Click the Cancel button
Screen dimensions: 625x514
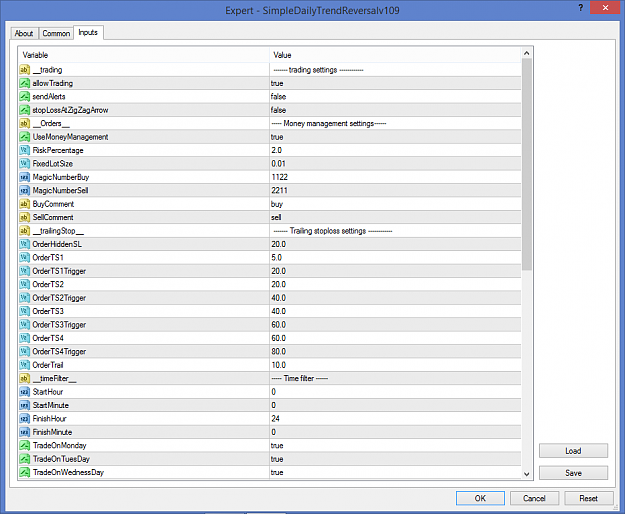[534, 498]
